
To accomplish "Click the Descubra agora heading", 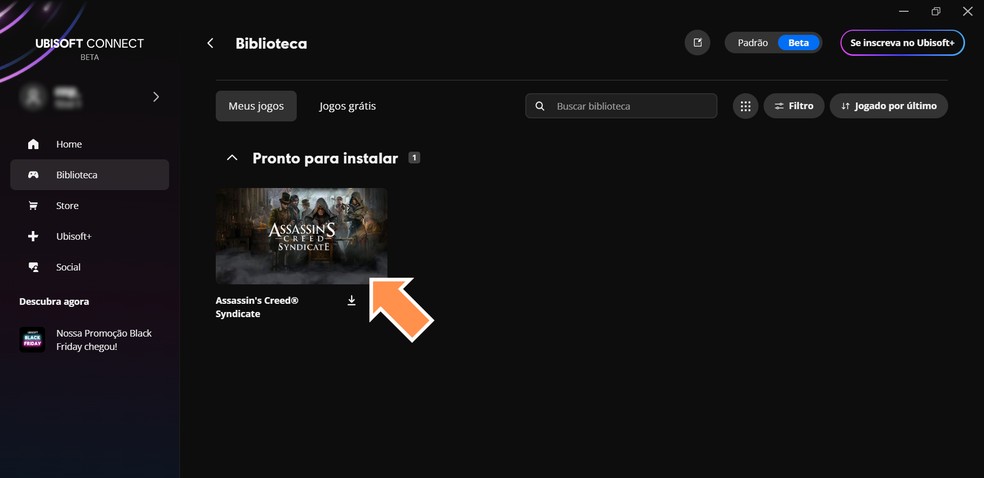I will coord(54,302).
